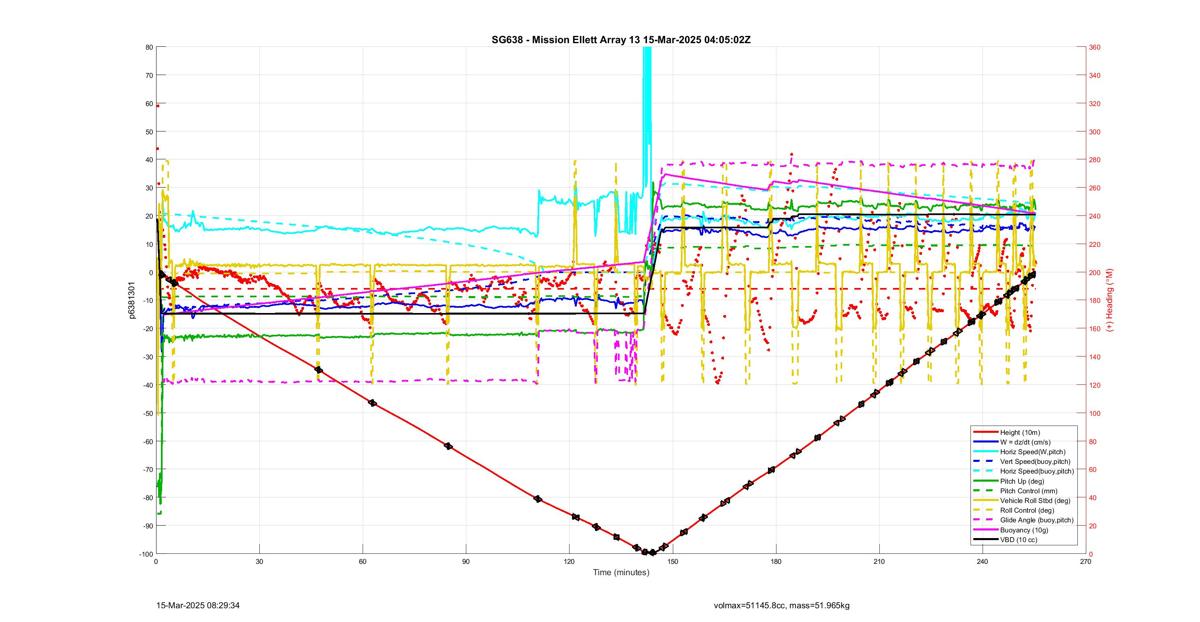Screen dimensions: 1200x622
Task: Click the timestamp '15-Mar-2025 08:29:34'
Action: click(x=198, y=605)
